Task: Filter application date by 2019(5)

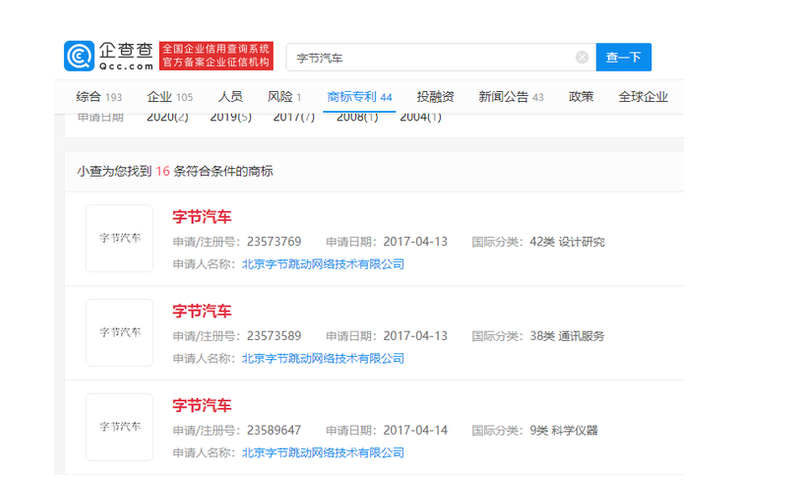Action: (231, 118)
